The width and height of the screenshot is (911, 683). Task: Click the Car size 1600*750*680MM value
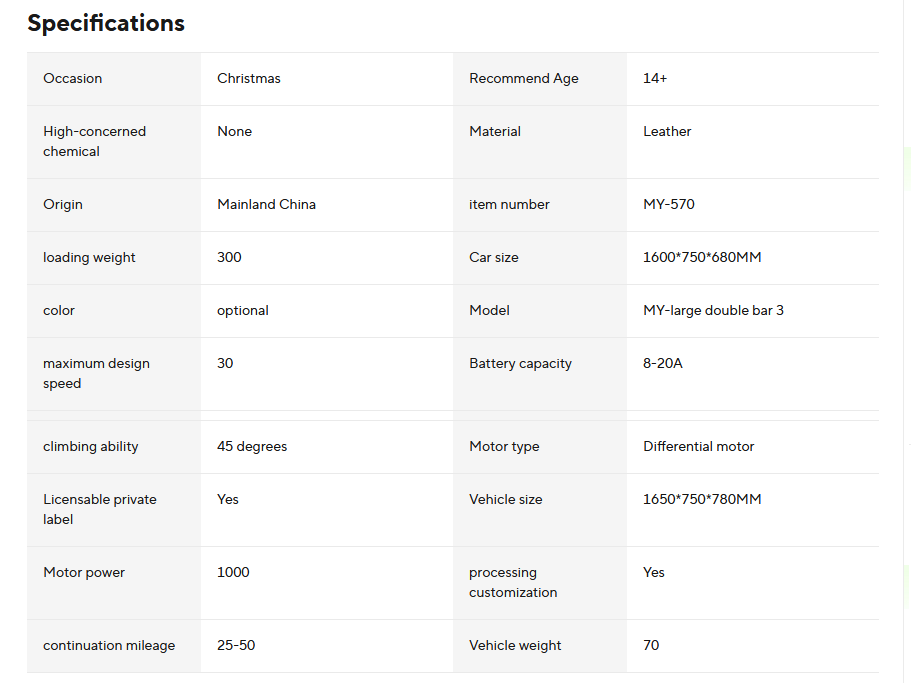click(x=702, y=258)
